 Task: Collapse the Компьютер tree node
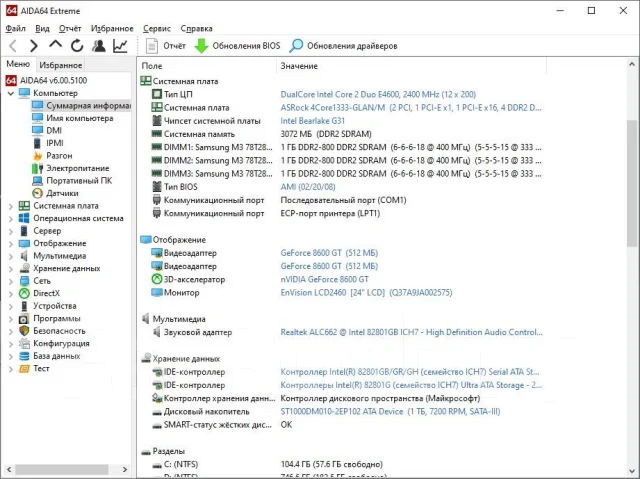[11, 93]
